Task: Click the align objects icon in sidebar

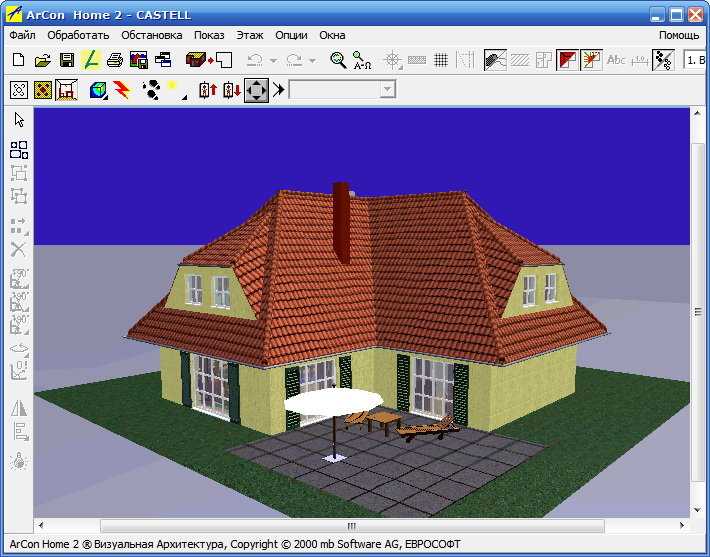Action: point(20,432)
